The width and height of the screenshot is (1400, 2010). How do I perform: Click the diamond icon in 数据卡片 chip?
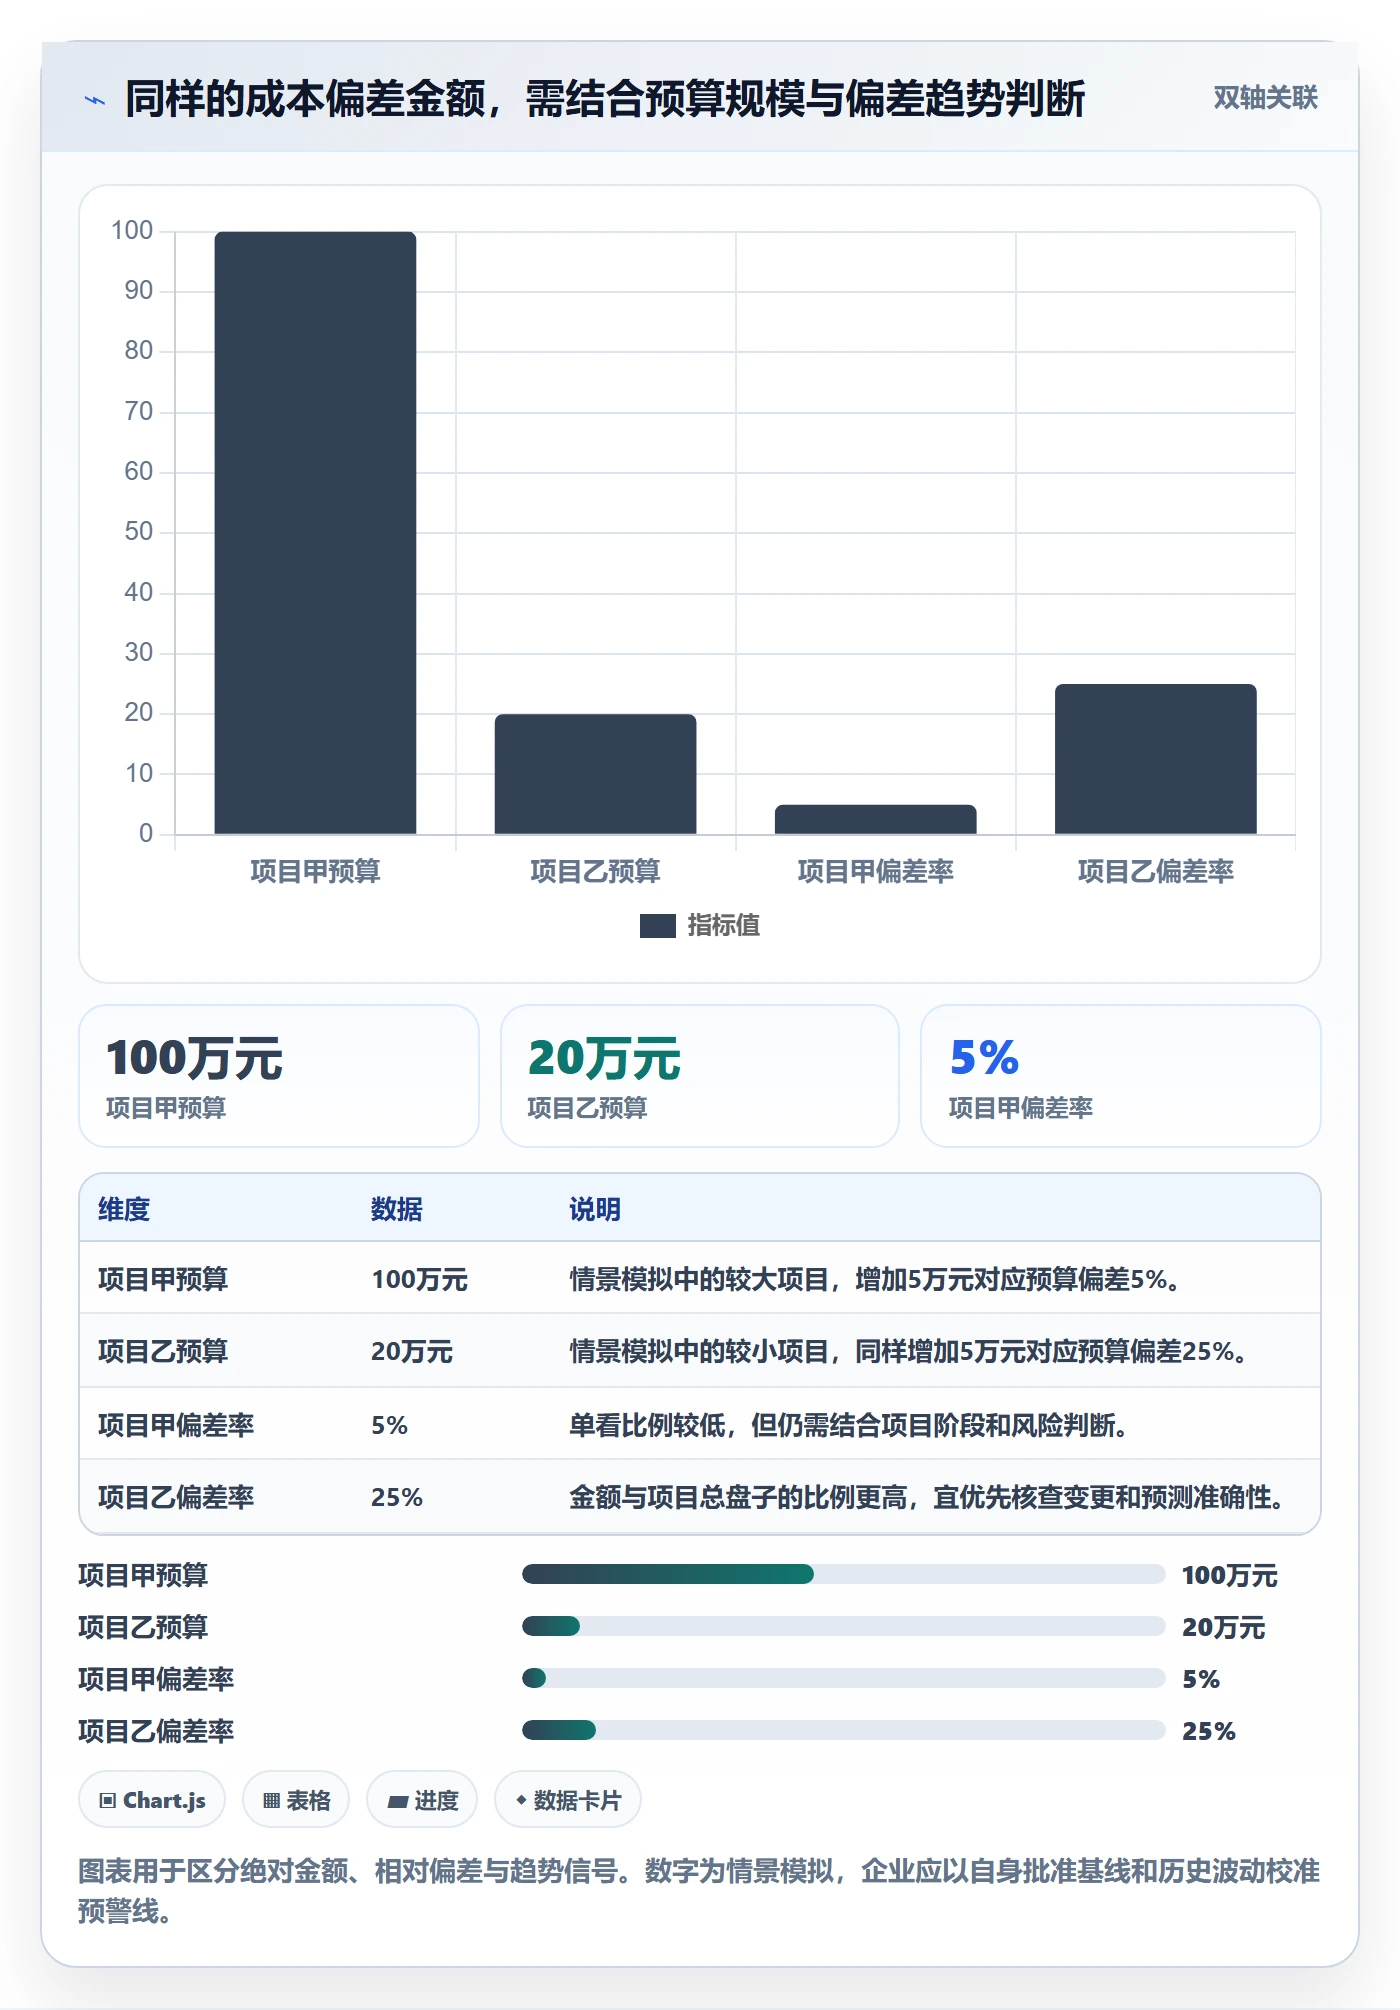[x=521, y=1800]
